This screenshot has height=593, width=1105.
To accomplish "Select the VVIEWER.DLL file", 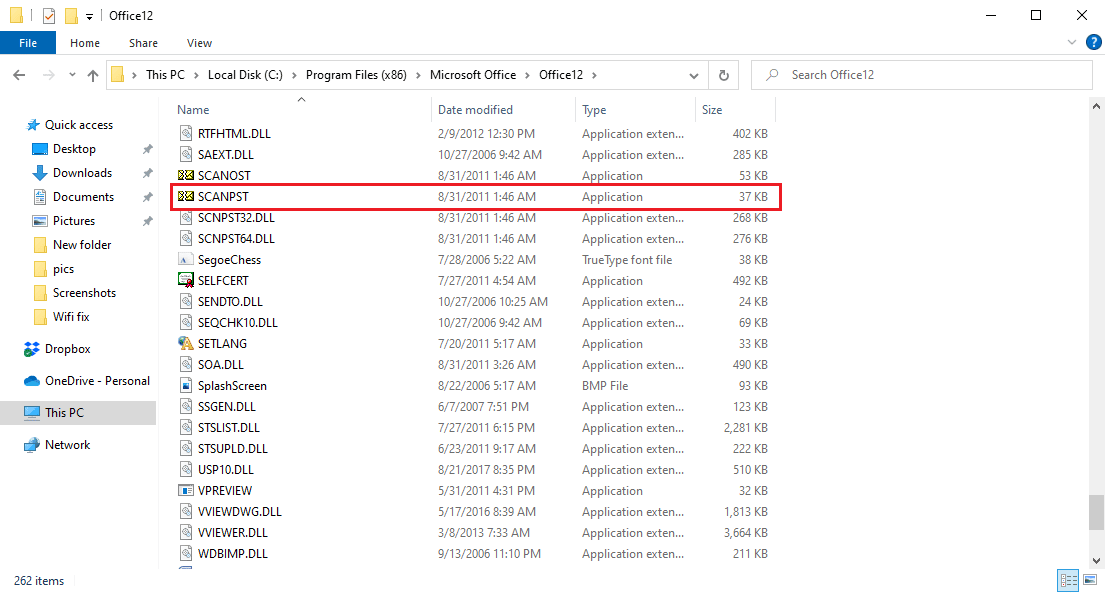I will (232, 533).
